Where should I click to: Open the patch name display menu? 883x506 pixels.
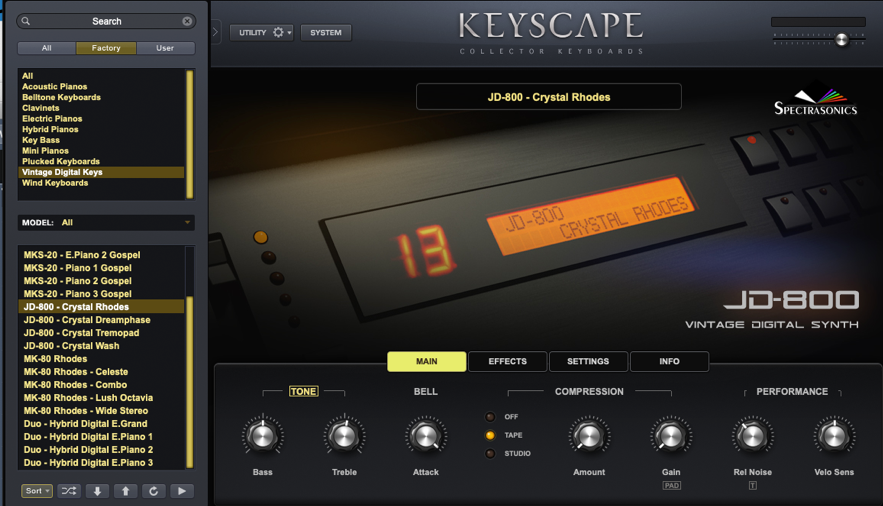pos(548,97)
